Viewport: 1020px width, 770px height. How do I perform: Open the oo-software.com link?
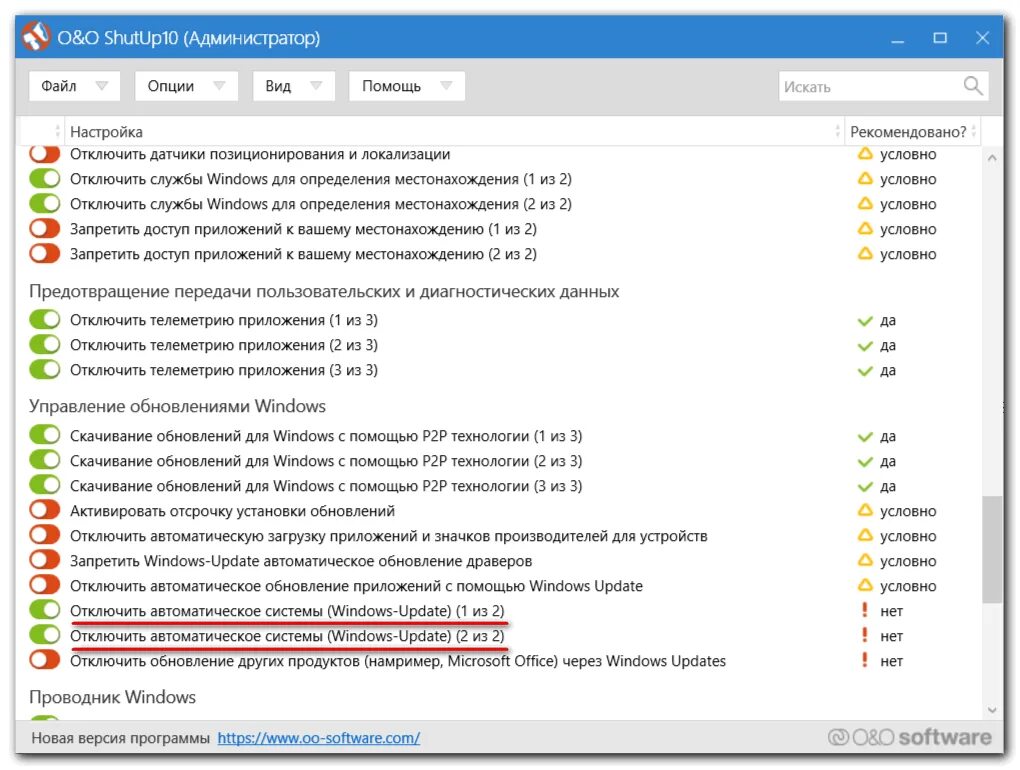[x=318, y=738]
